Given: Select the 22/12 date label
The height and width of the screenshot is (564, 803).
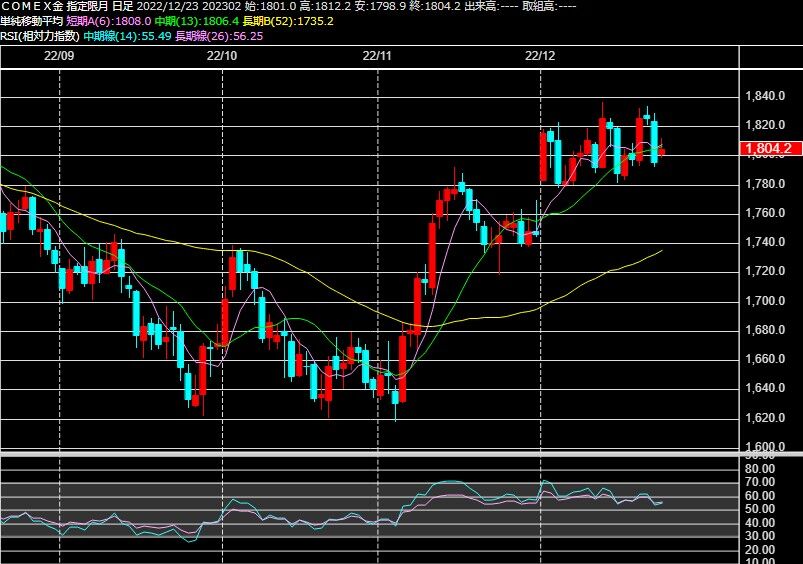Looking at the screenshot, I should 540,55.
